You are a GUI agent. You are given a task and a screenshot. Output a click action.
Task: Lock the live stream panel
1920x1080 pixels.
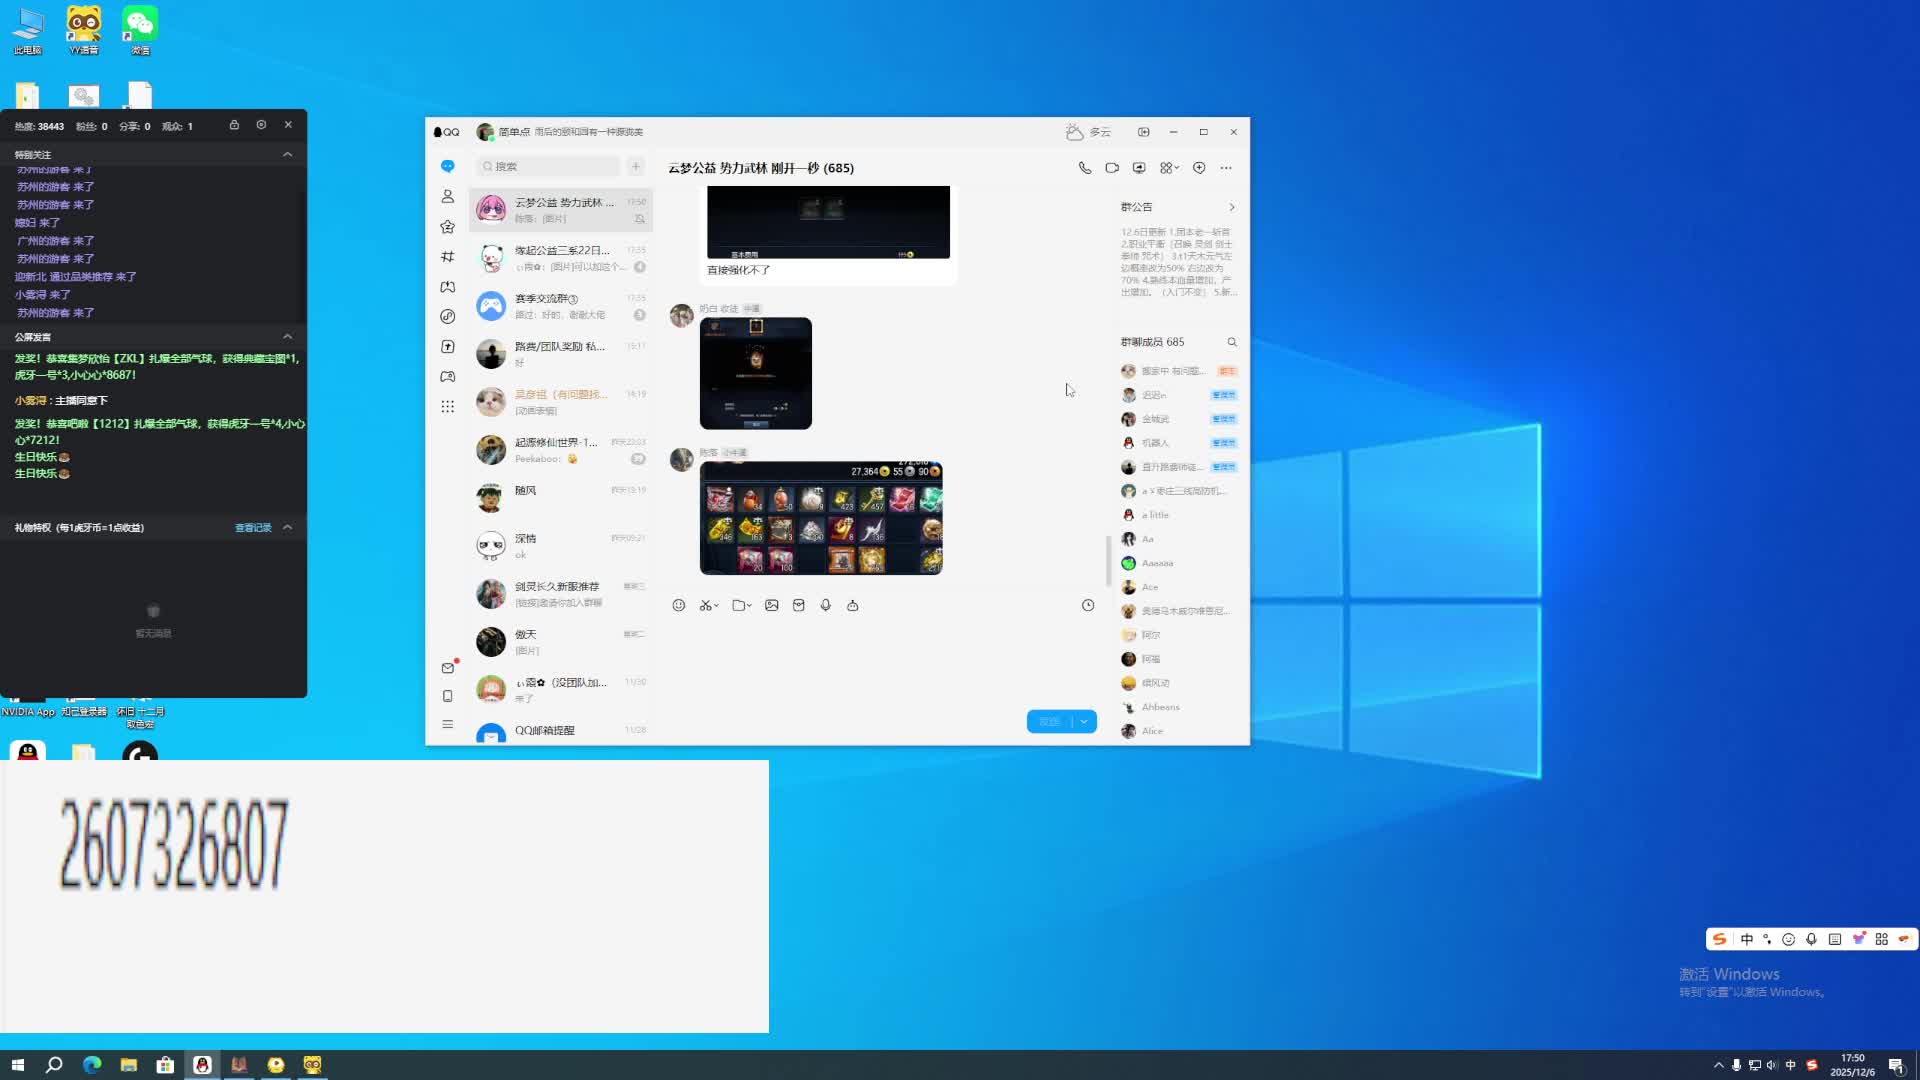coord(234,125)
